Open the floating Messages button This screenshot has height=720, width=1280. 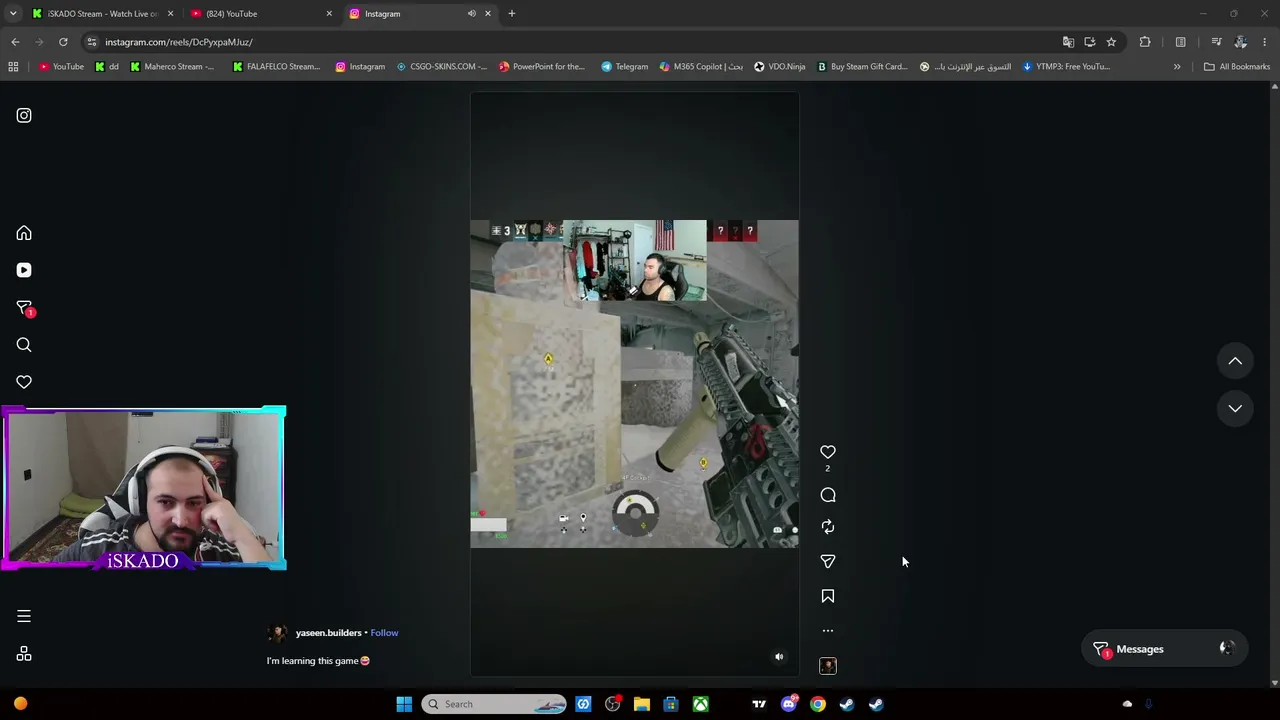1165,649
